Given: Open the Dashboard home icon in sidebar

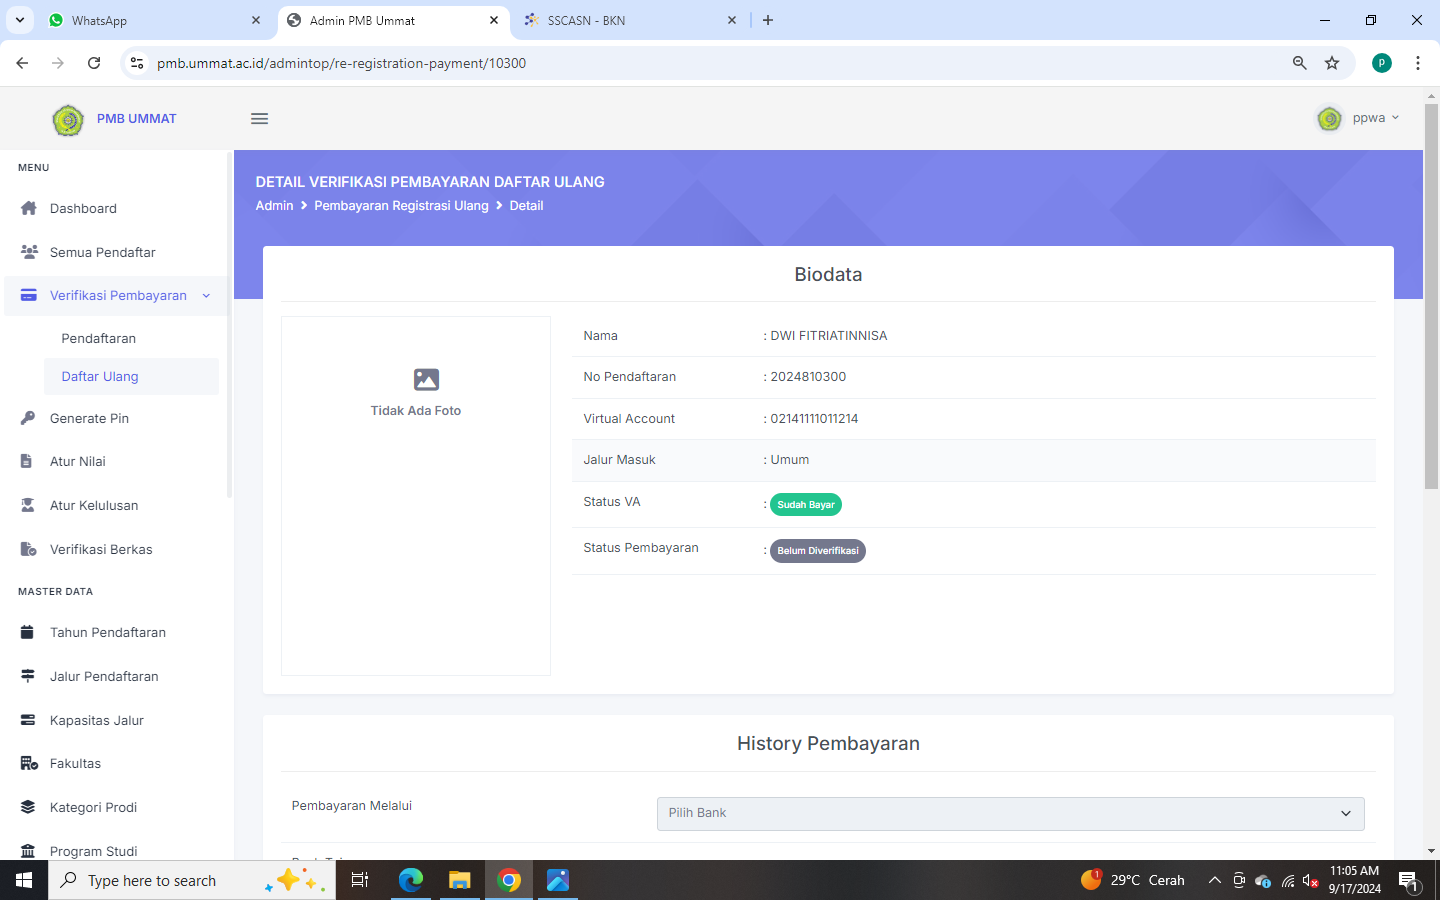Looking at the screenshot, I should click(x=28, y=208).
